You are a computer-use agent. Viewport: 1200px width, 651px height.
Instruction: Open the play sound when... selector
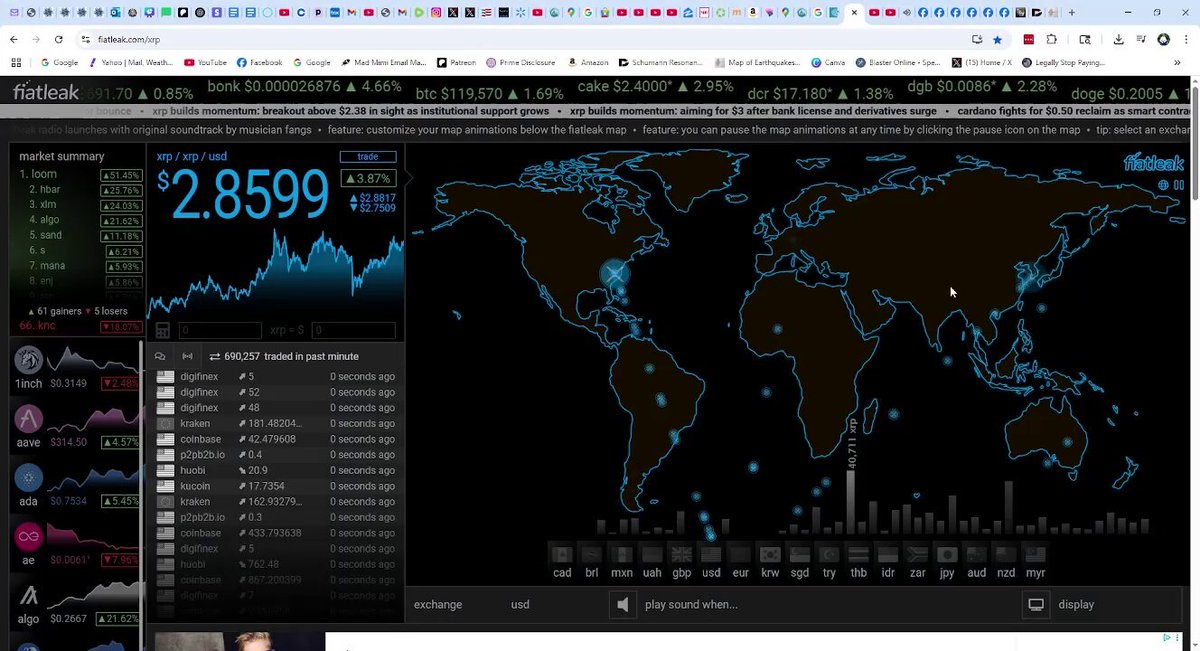pyautogui.click(x=691, y=604)
